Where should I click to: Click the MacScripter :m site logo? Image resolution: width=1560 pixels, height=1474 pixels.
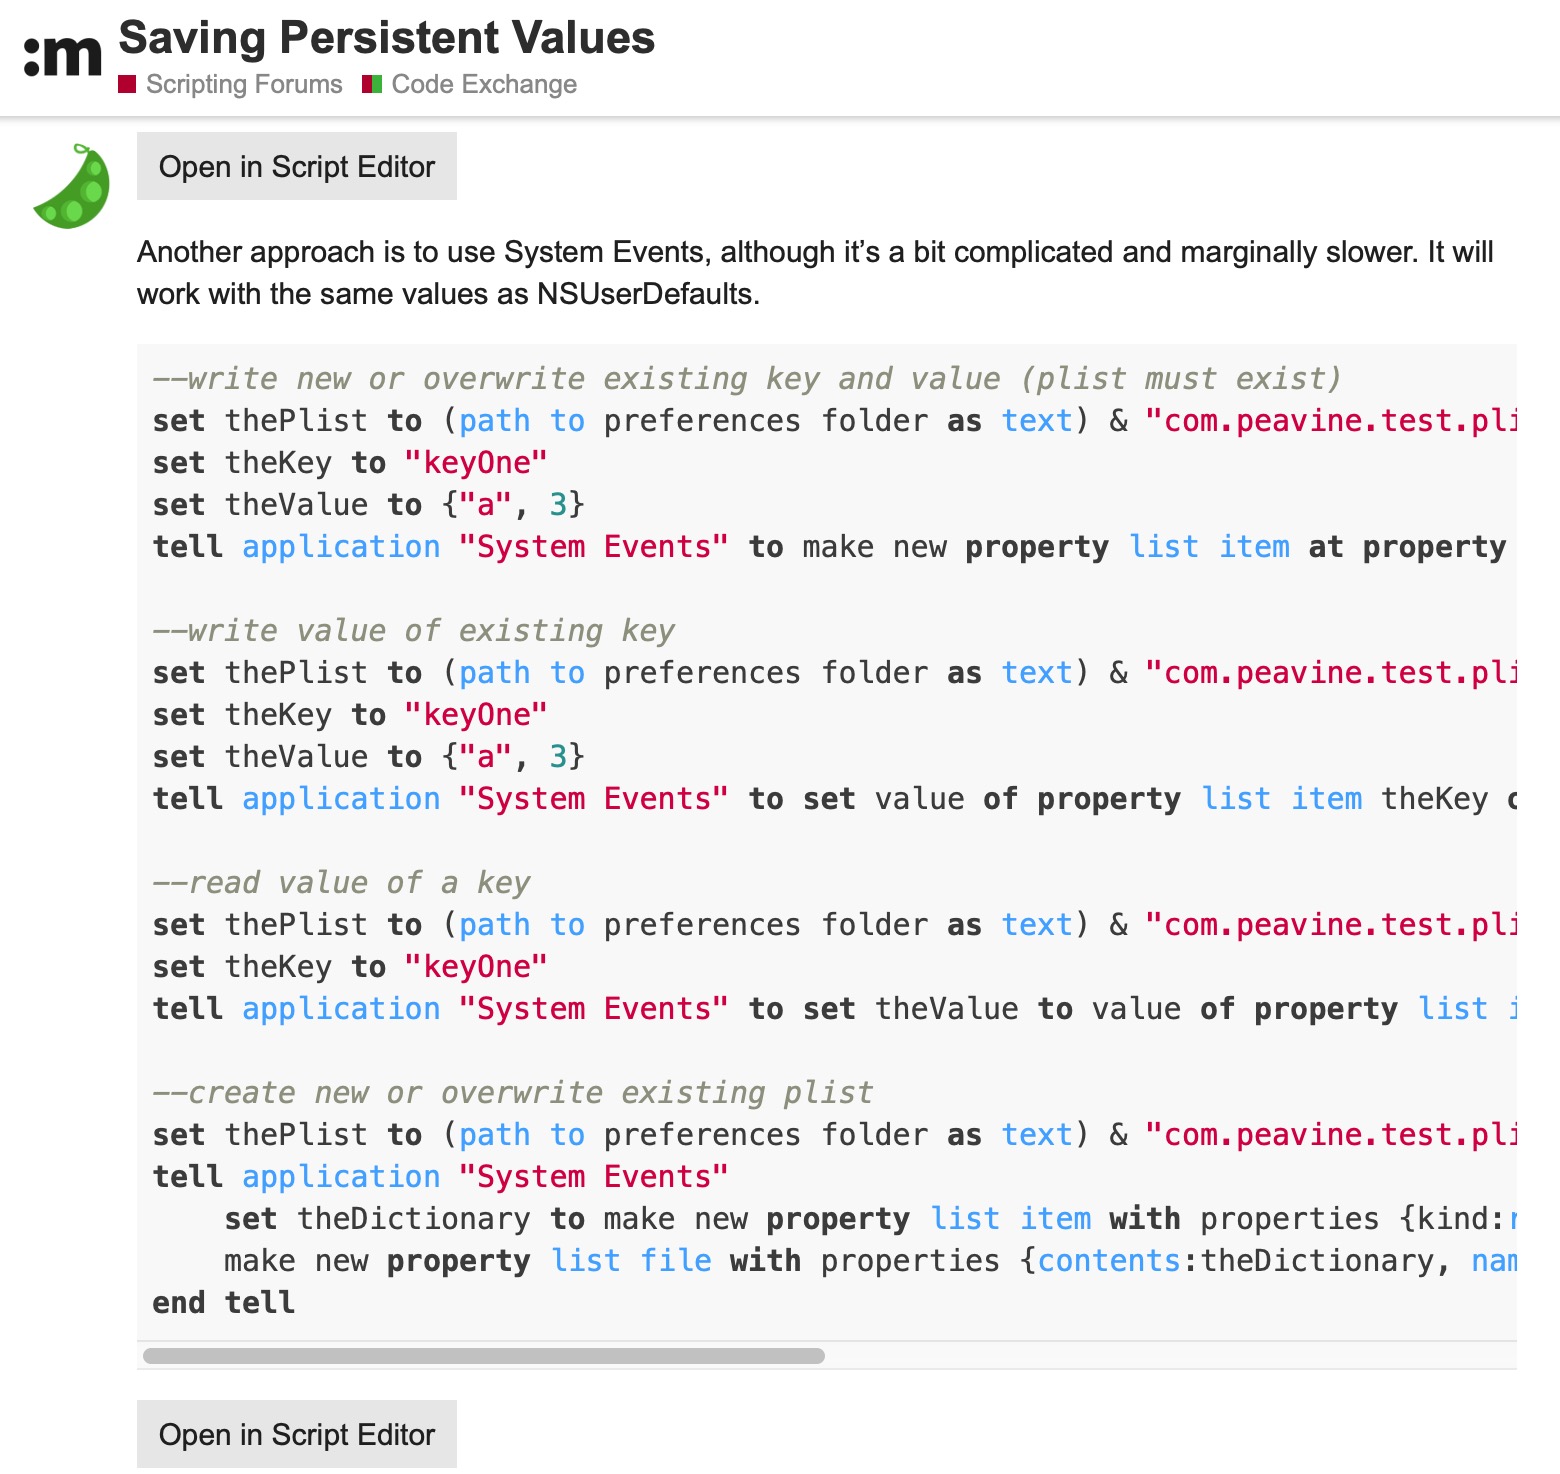[62, 56]
